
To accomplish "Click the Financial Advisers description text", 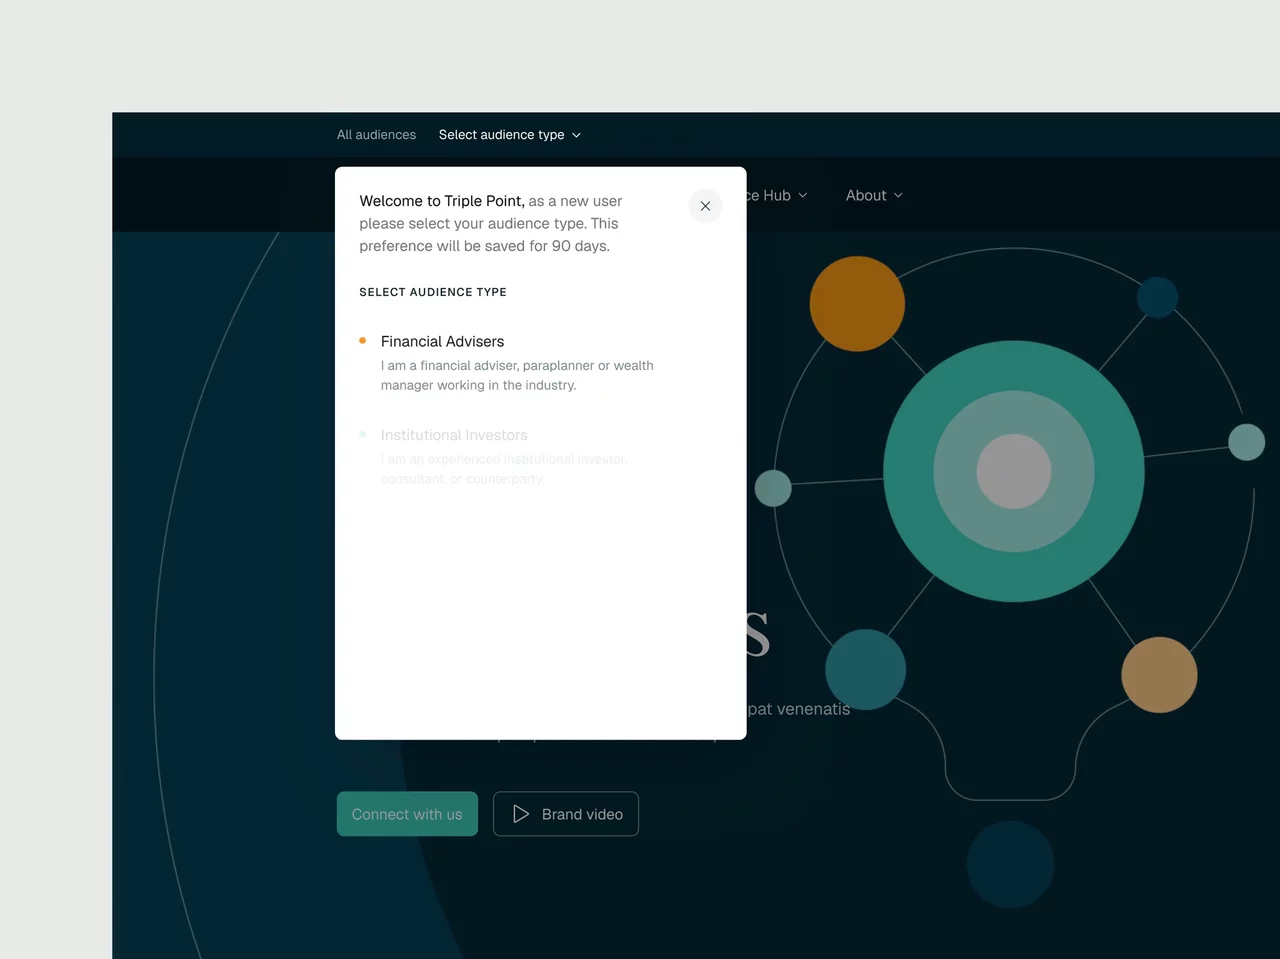I will tap(517, 375).
